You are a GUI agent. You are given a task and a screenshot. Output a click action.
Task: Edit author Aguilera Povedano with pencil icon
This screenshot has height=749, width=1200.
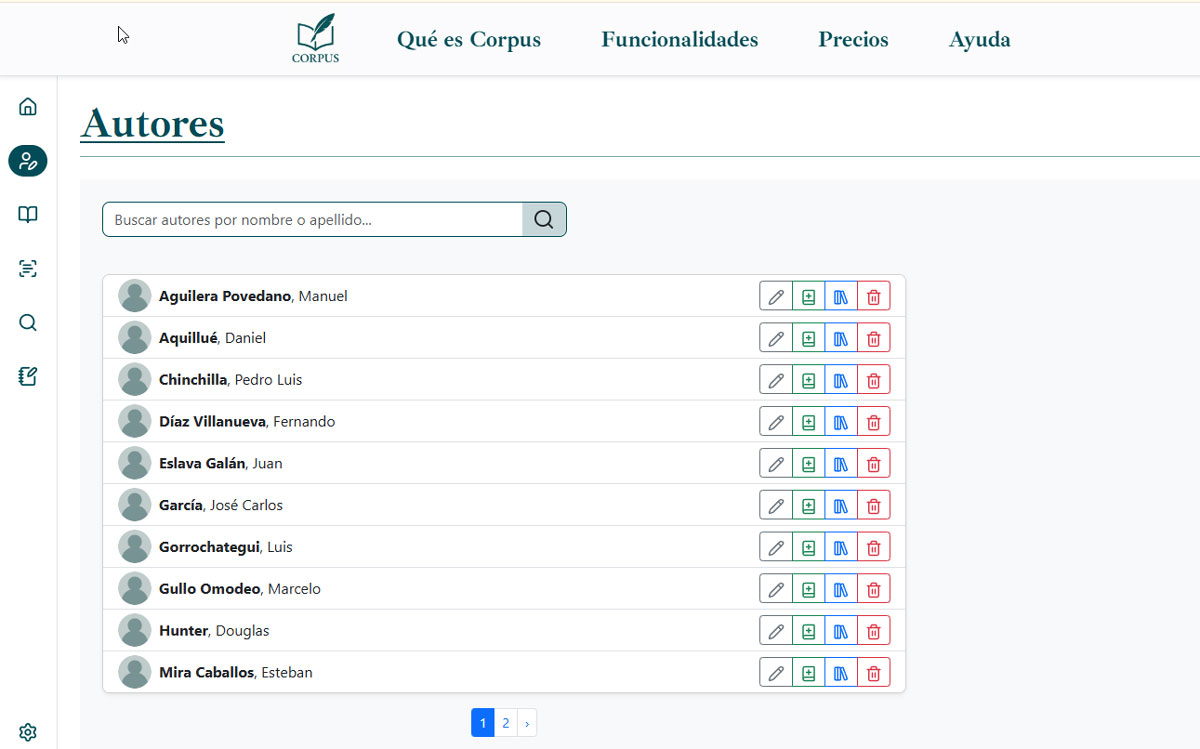click(776, 297)
